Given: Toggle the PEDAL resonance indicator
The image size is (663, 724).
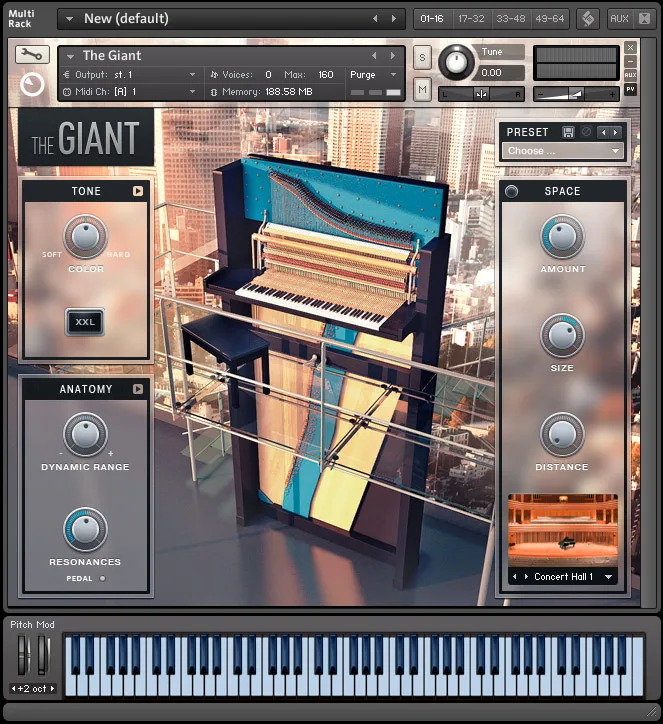Looking at the screenshot, I should tap(102, 578).
